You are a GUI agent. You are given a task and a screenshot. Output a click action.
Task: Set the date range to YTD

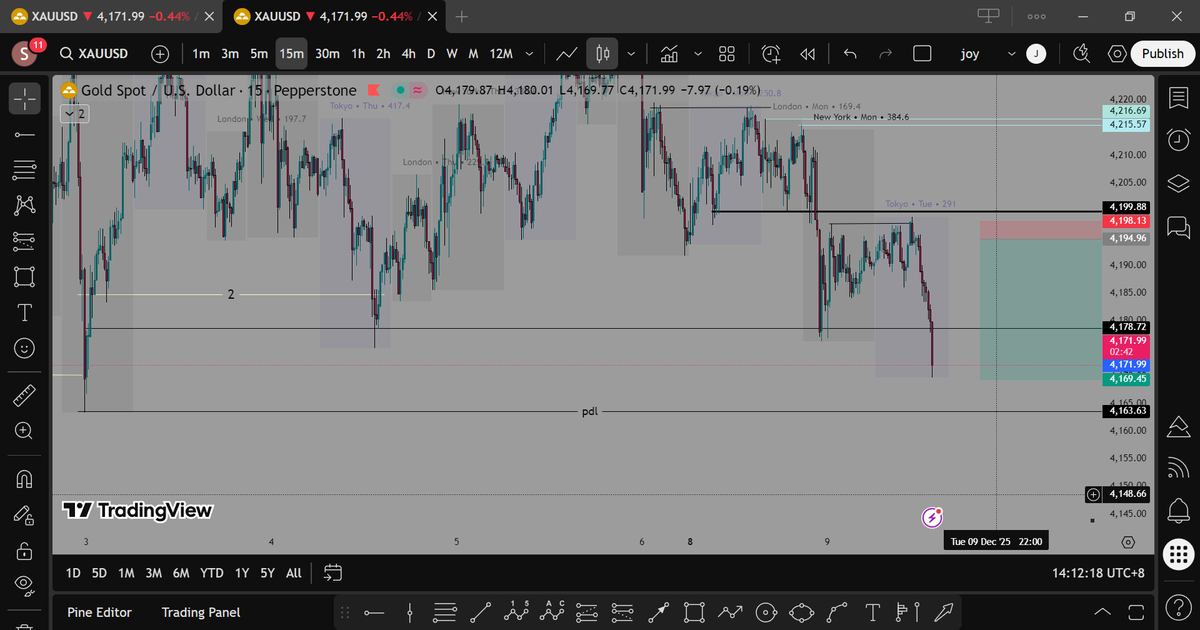pos(211,573)
